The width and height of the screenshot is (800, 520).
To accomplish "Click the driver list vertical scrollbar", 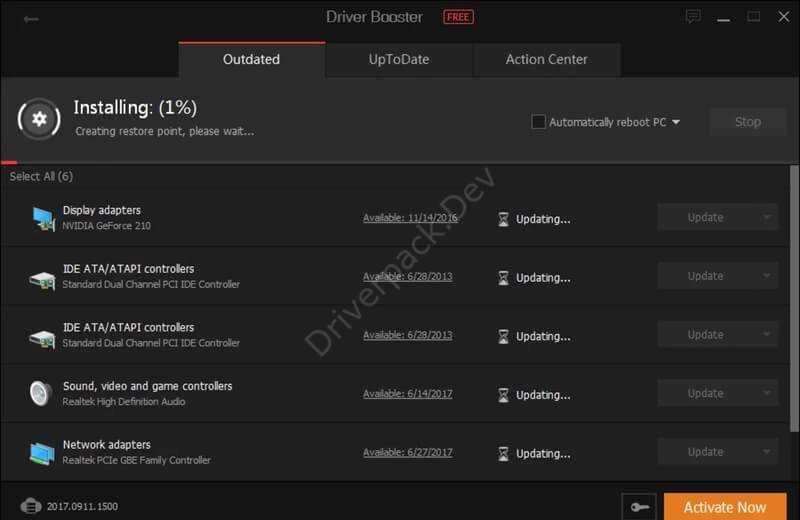I will 794,299.
